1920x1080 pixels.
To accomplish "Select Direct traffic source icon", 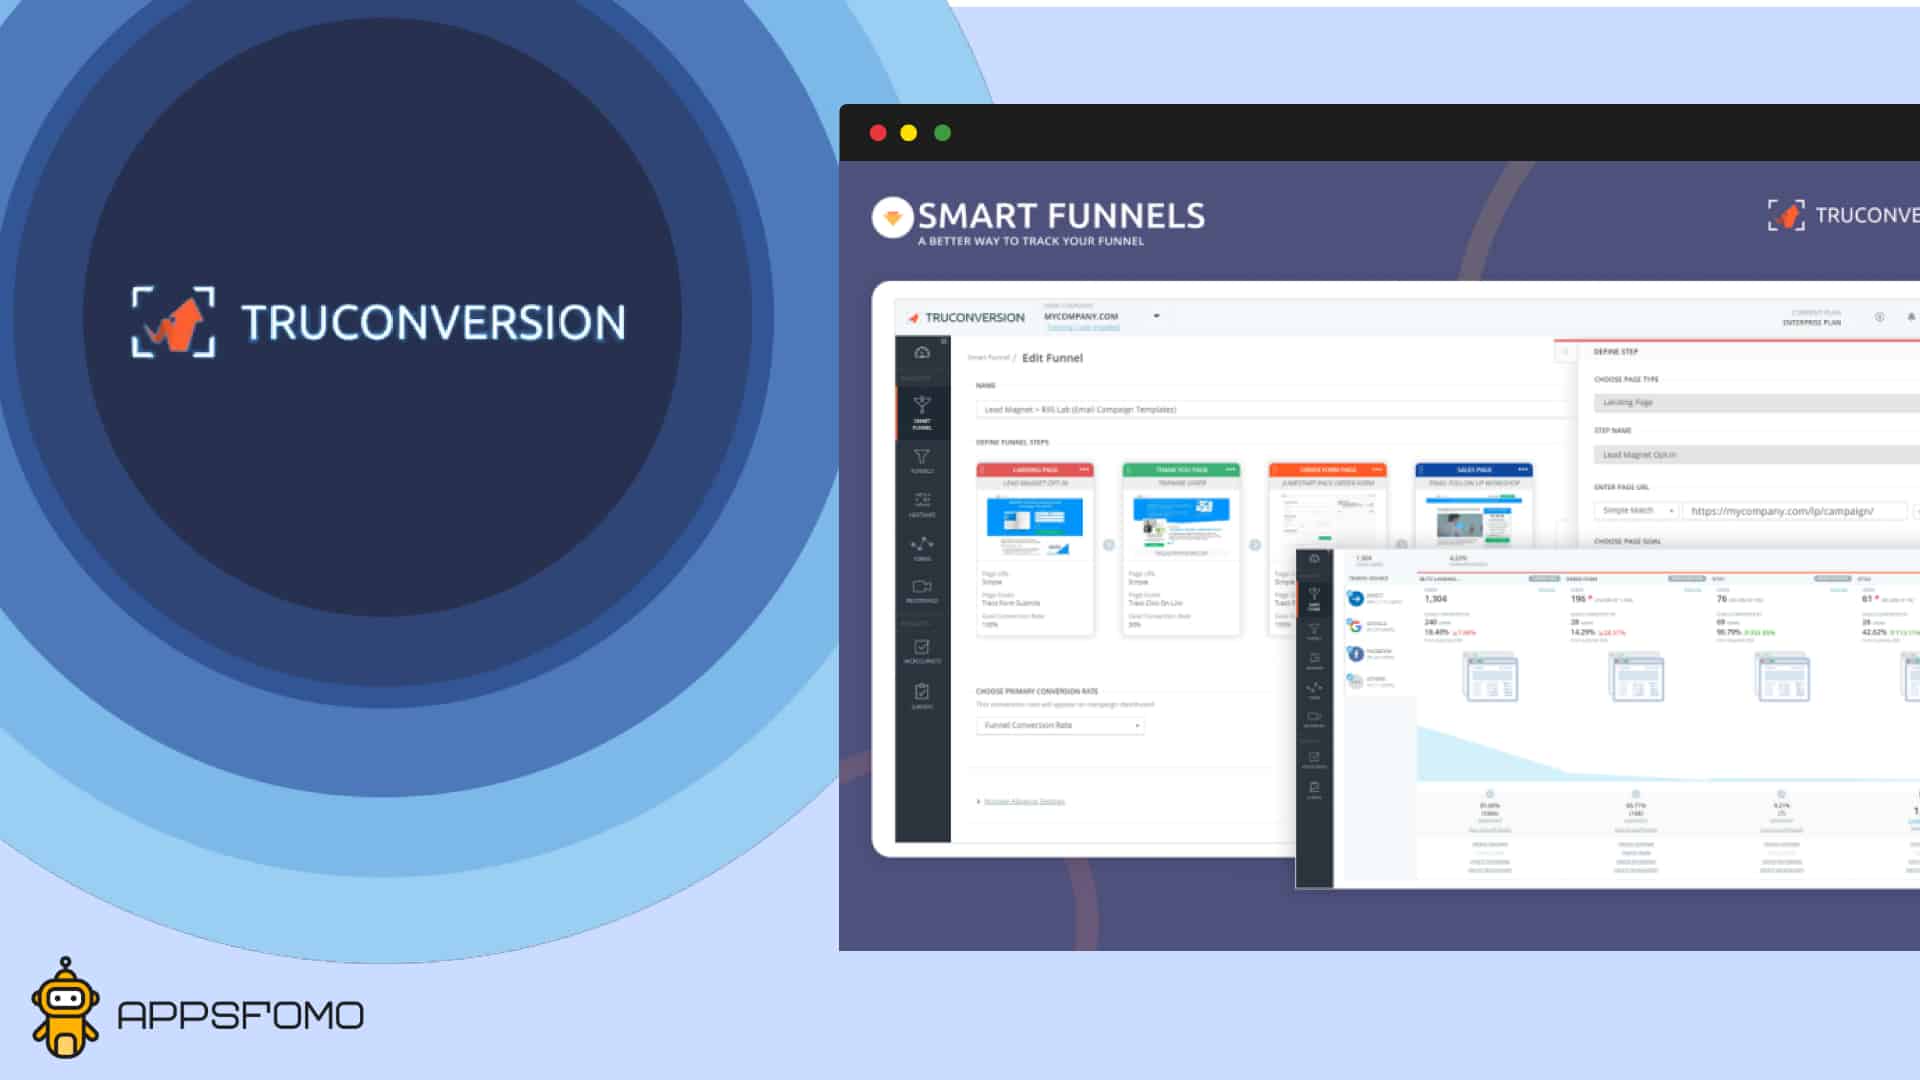I will (x=1355, y=598).
